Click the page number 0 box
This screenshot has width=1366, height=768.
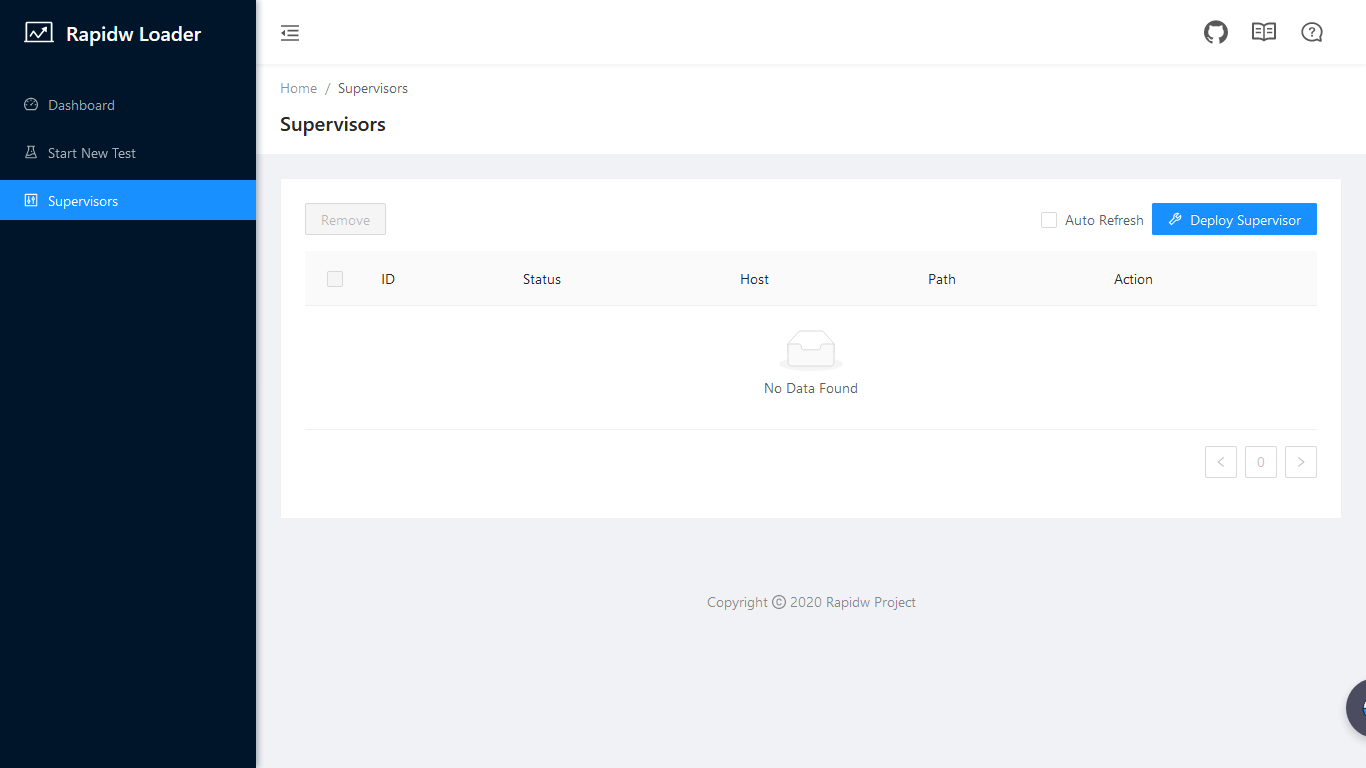coord(1261,462)
